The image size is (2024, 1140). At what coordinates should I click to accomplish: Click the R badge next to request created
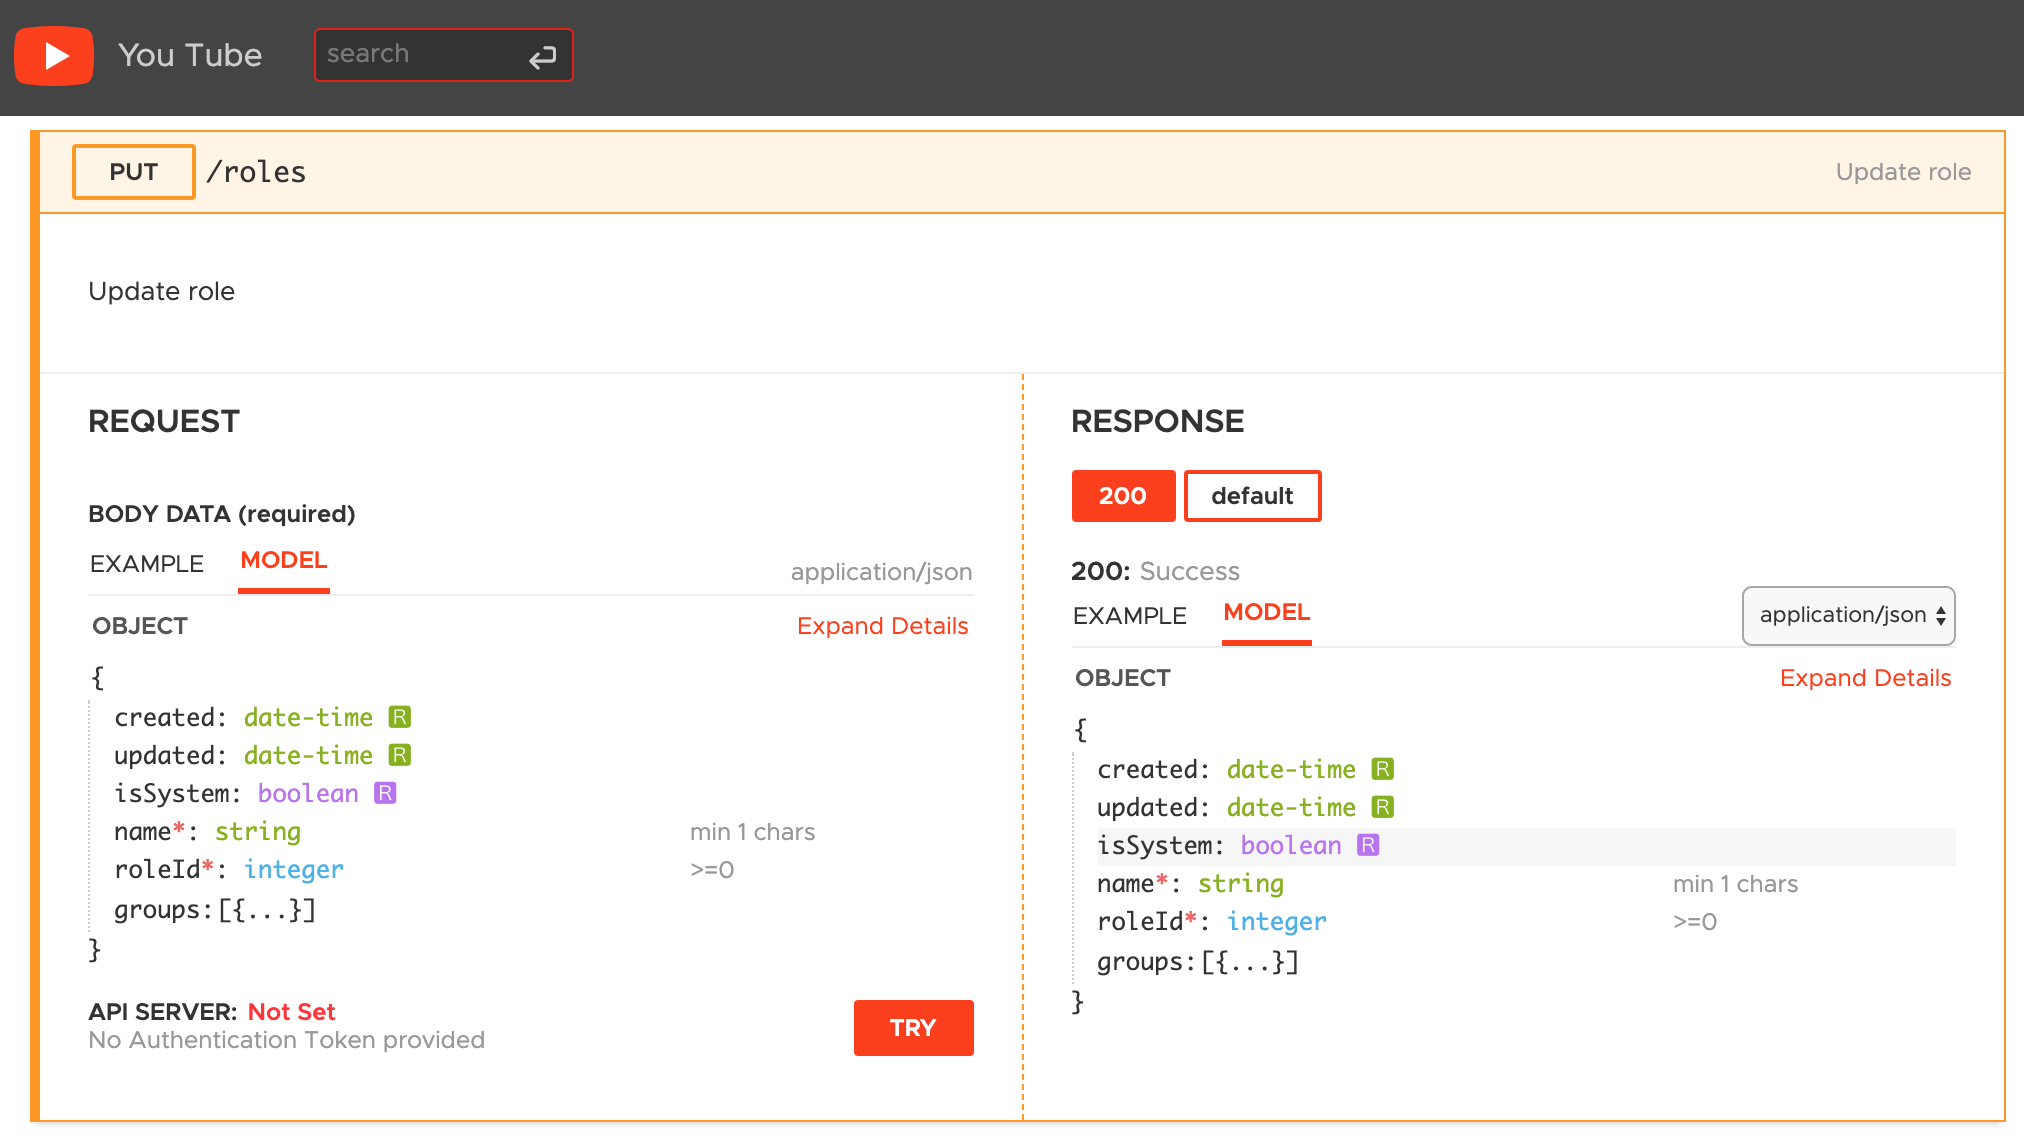click(399, 717)
